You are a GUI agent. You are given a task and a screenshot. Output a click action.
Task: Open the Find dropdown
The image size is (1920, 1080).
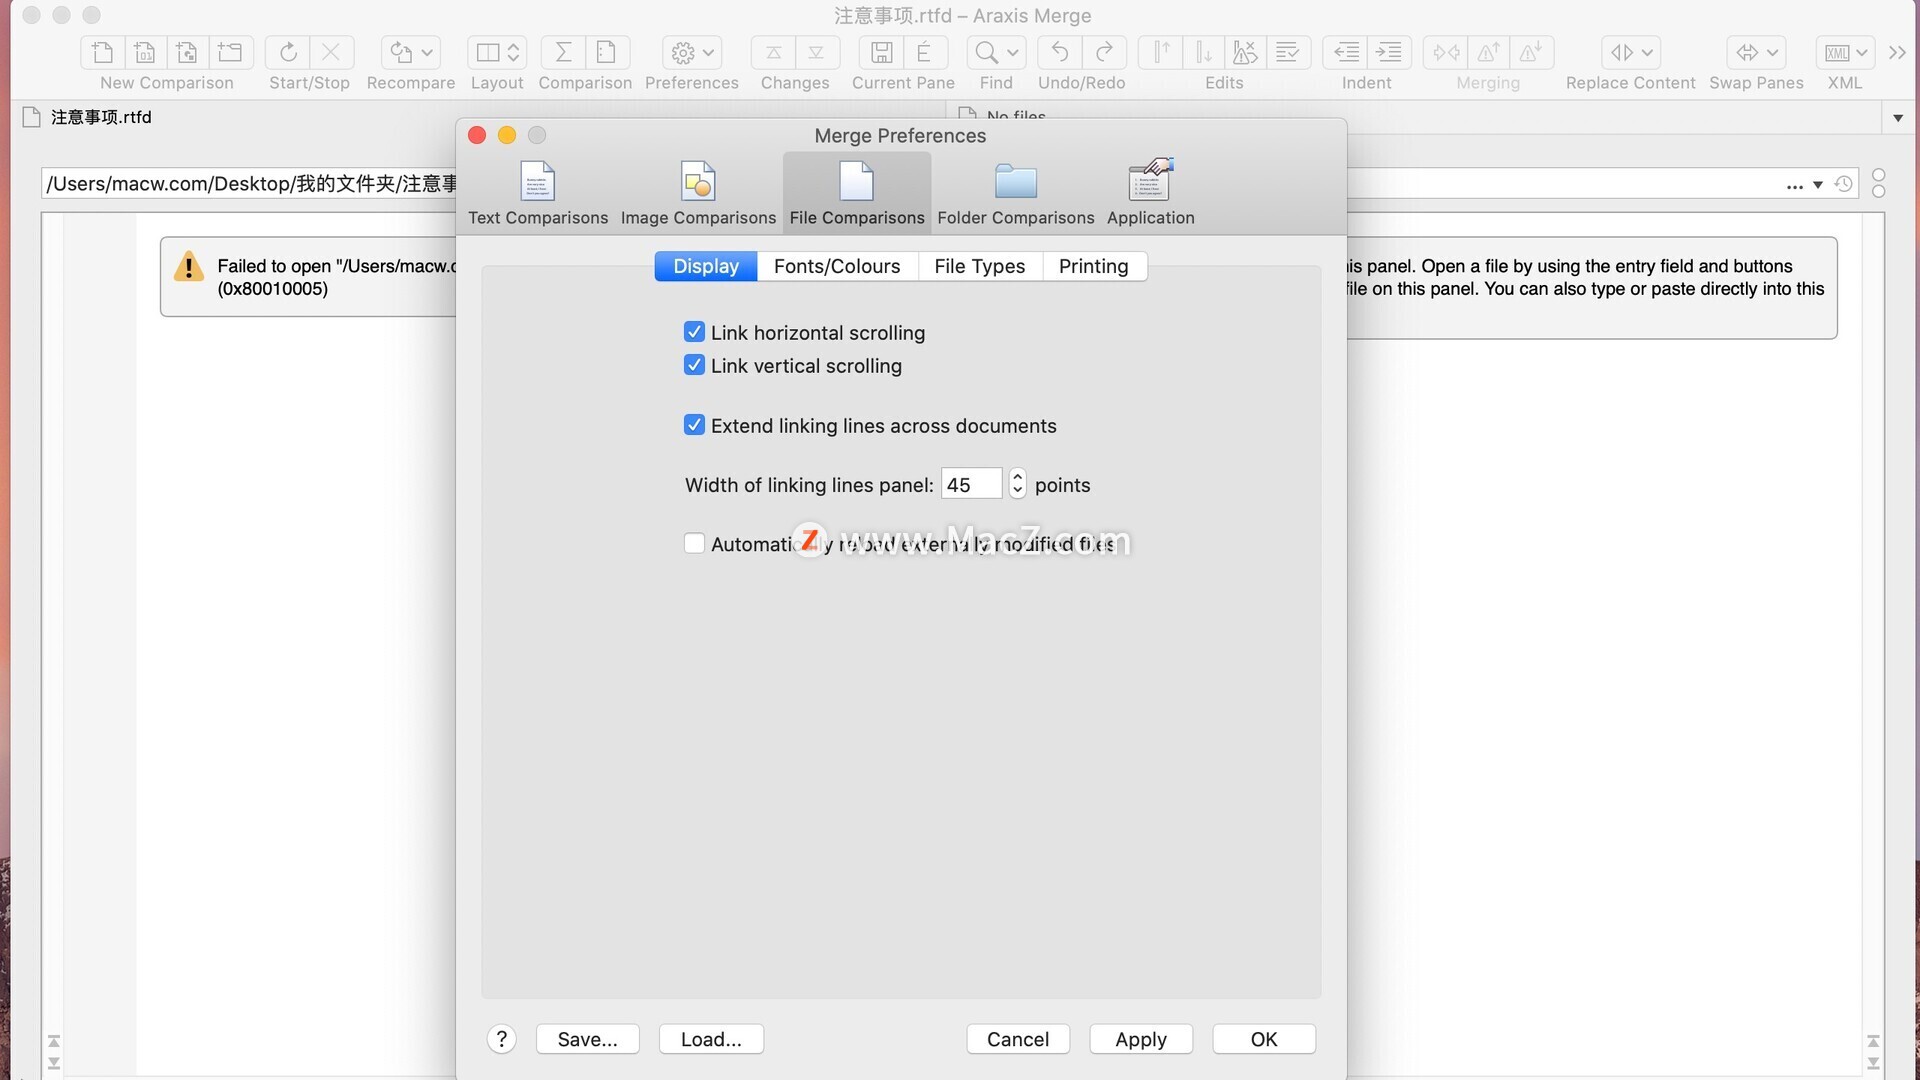pyautogui.click(x=996, y=52)
